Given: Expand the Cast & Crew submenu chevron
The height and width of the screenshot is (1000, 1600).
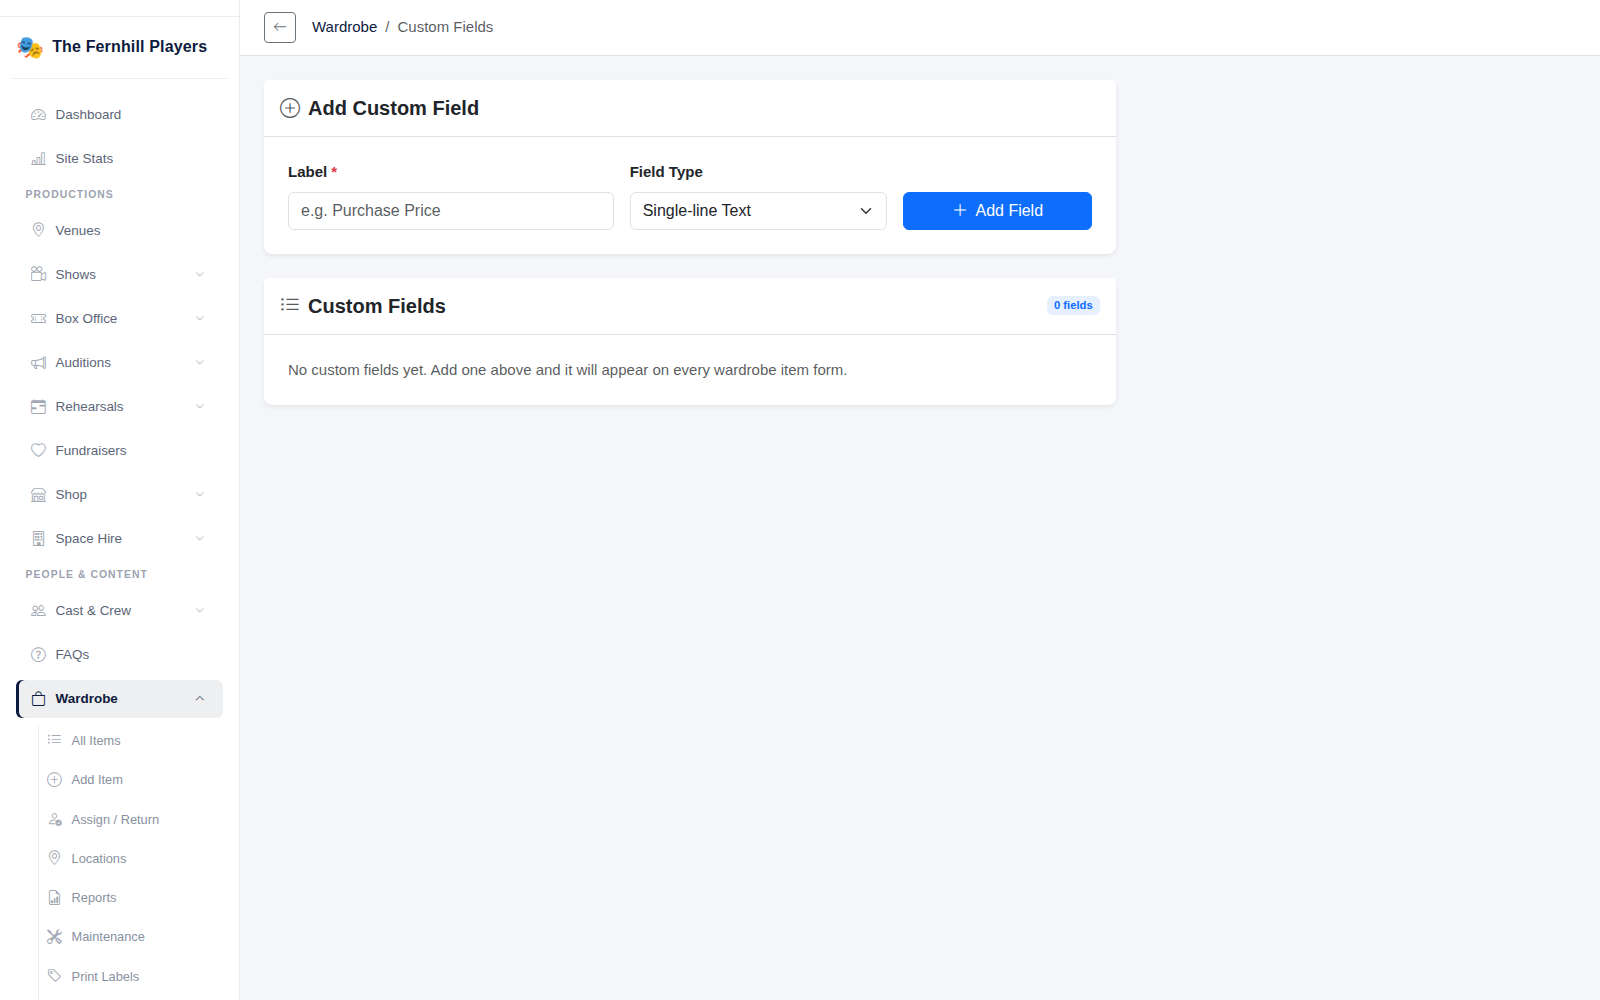Looking at the screenshot, I should [x=200, y=611].
